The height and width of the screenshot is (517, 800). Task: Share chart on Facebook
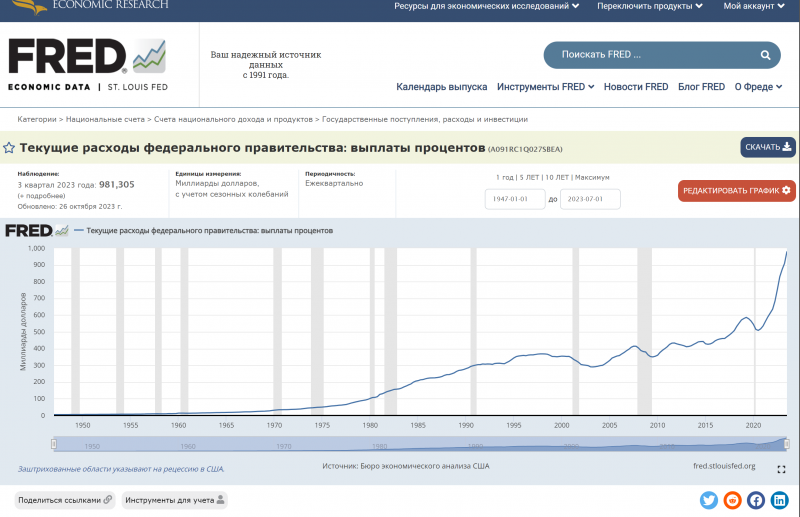756,500
